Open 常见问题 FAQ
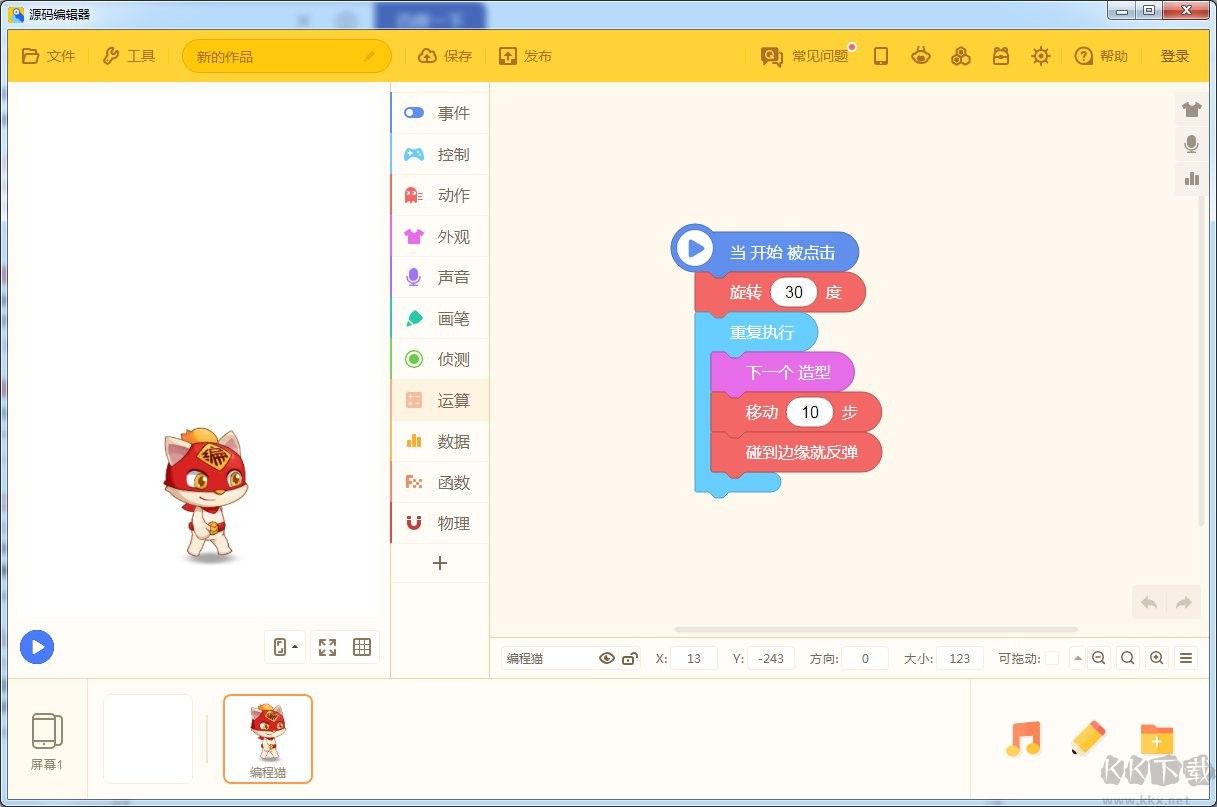 click(805, 56)
